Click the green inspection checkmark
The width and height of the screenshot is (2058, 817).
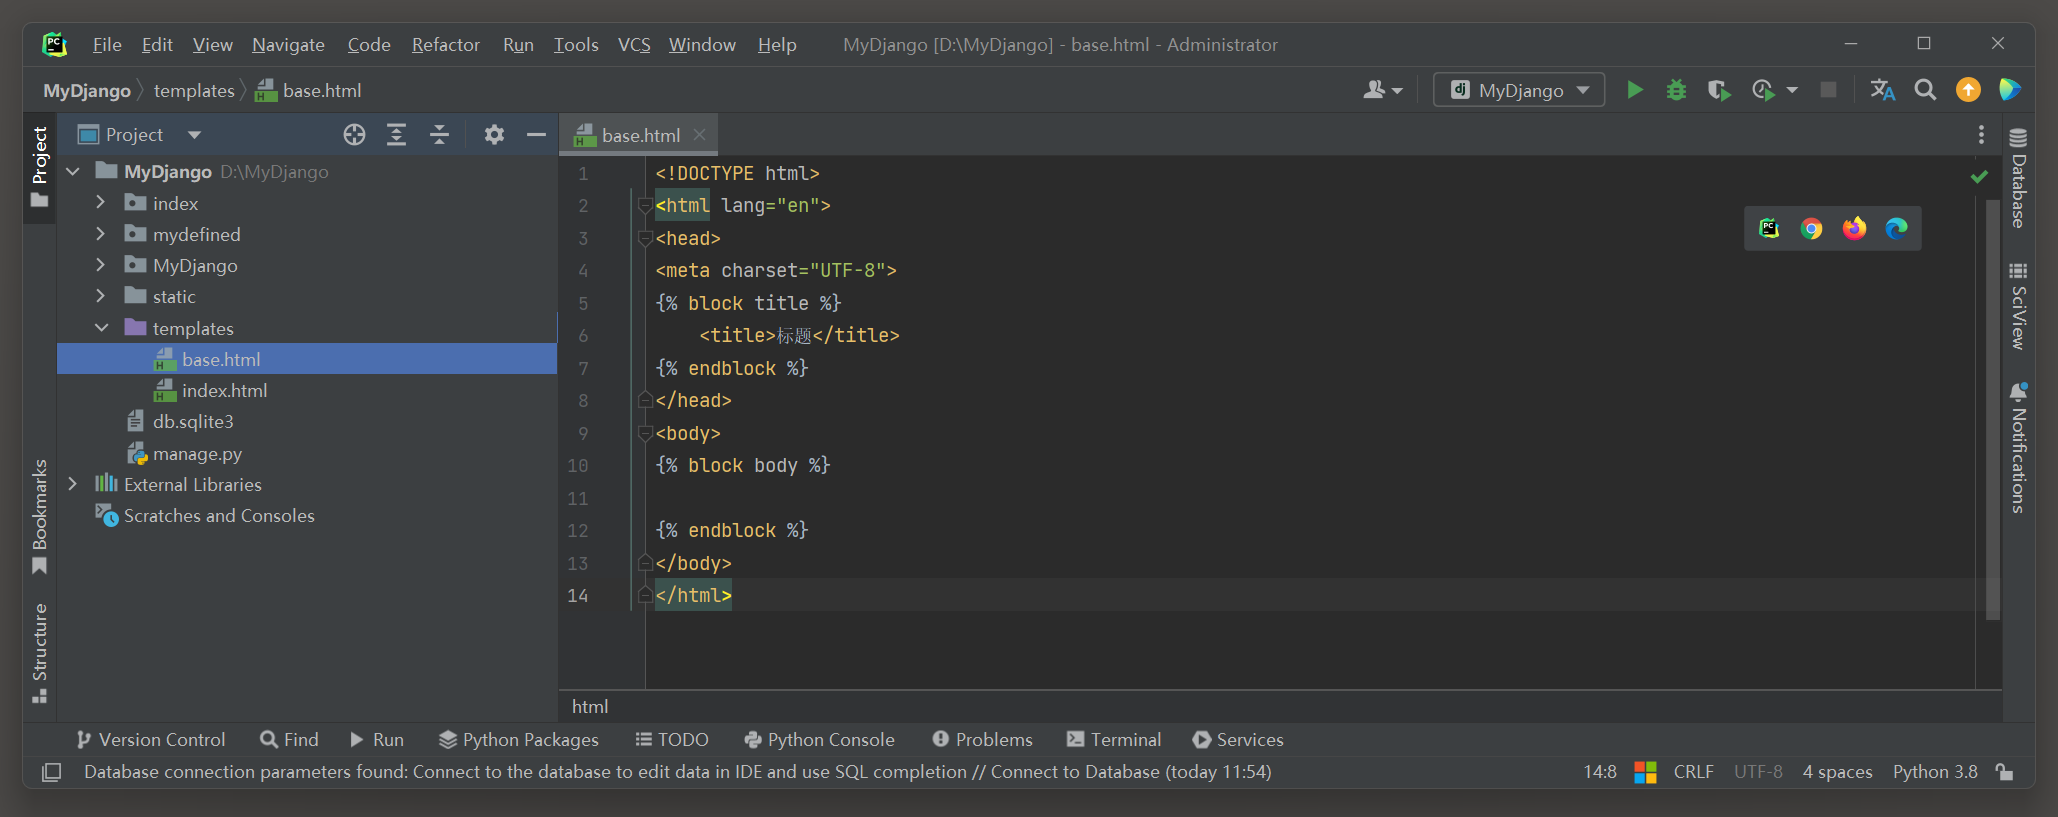(x=1979, y=176)
